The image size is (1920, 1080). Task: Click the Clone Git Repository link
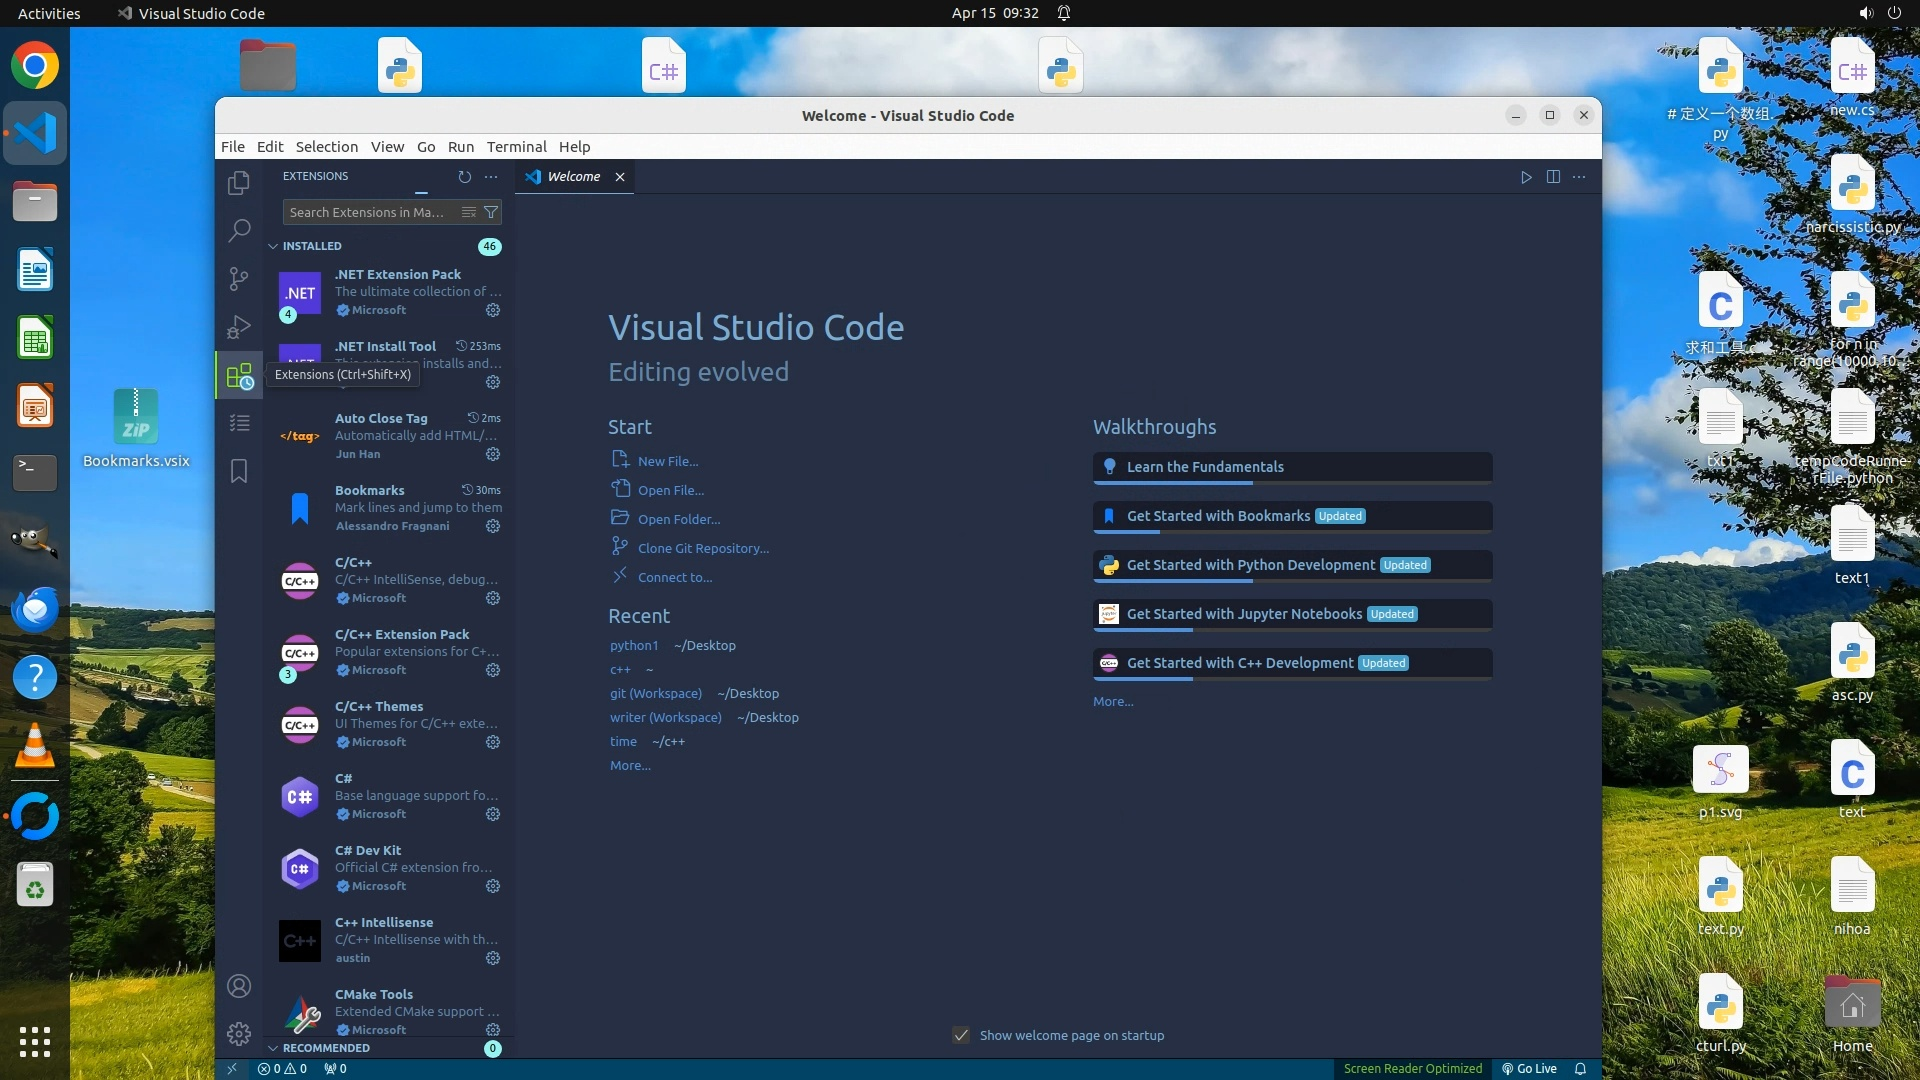(x=703, y=549)
